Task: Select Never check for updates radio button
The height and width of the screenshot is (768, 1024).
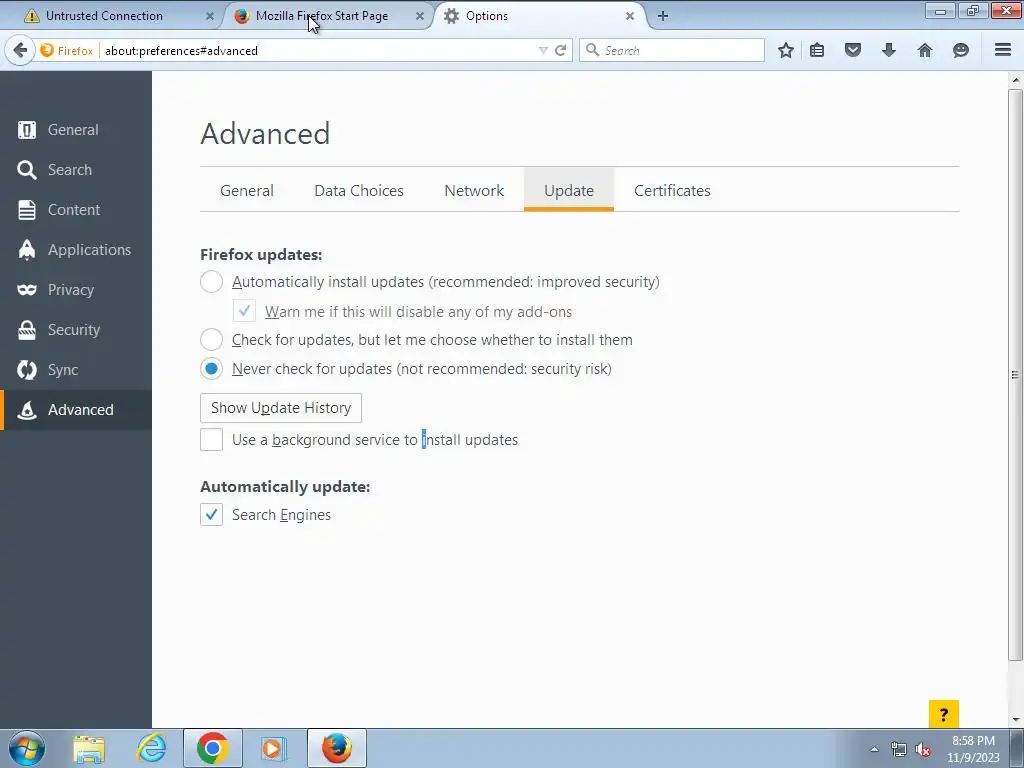Action: [x=211, y=369]
